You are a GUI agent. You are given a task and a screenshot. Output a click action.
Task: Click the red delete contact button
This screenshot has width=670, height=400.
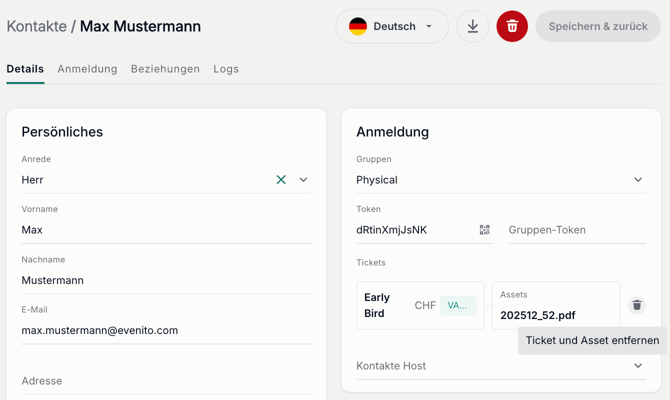(512, 26)
